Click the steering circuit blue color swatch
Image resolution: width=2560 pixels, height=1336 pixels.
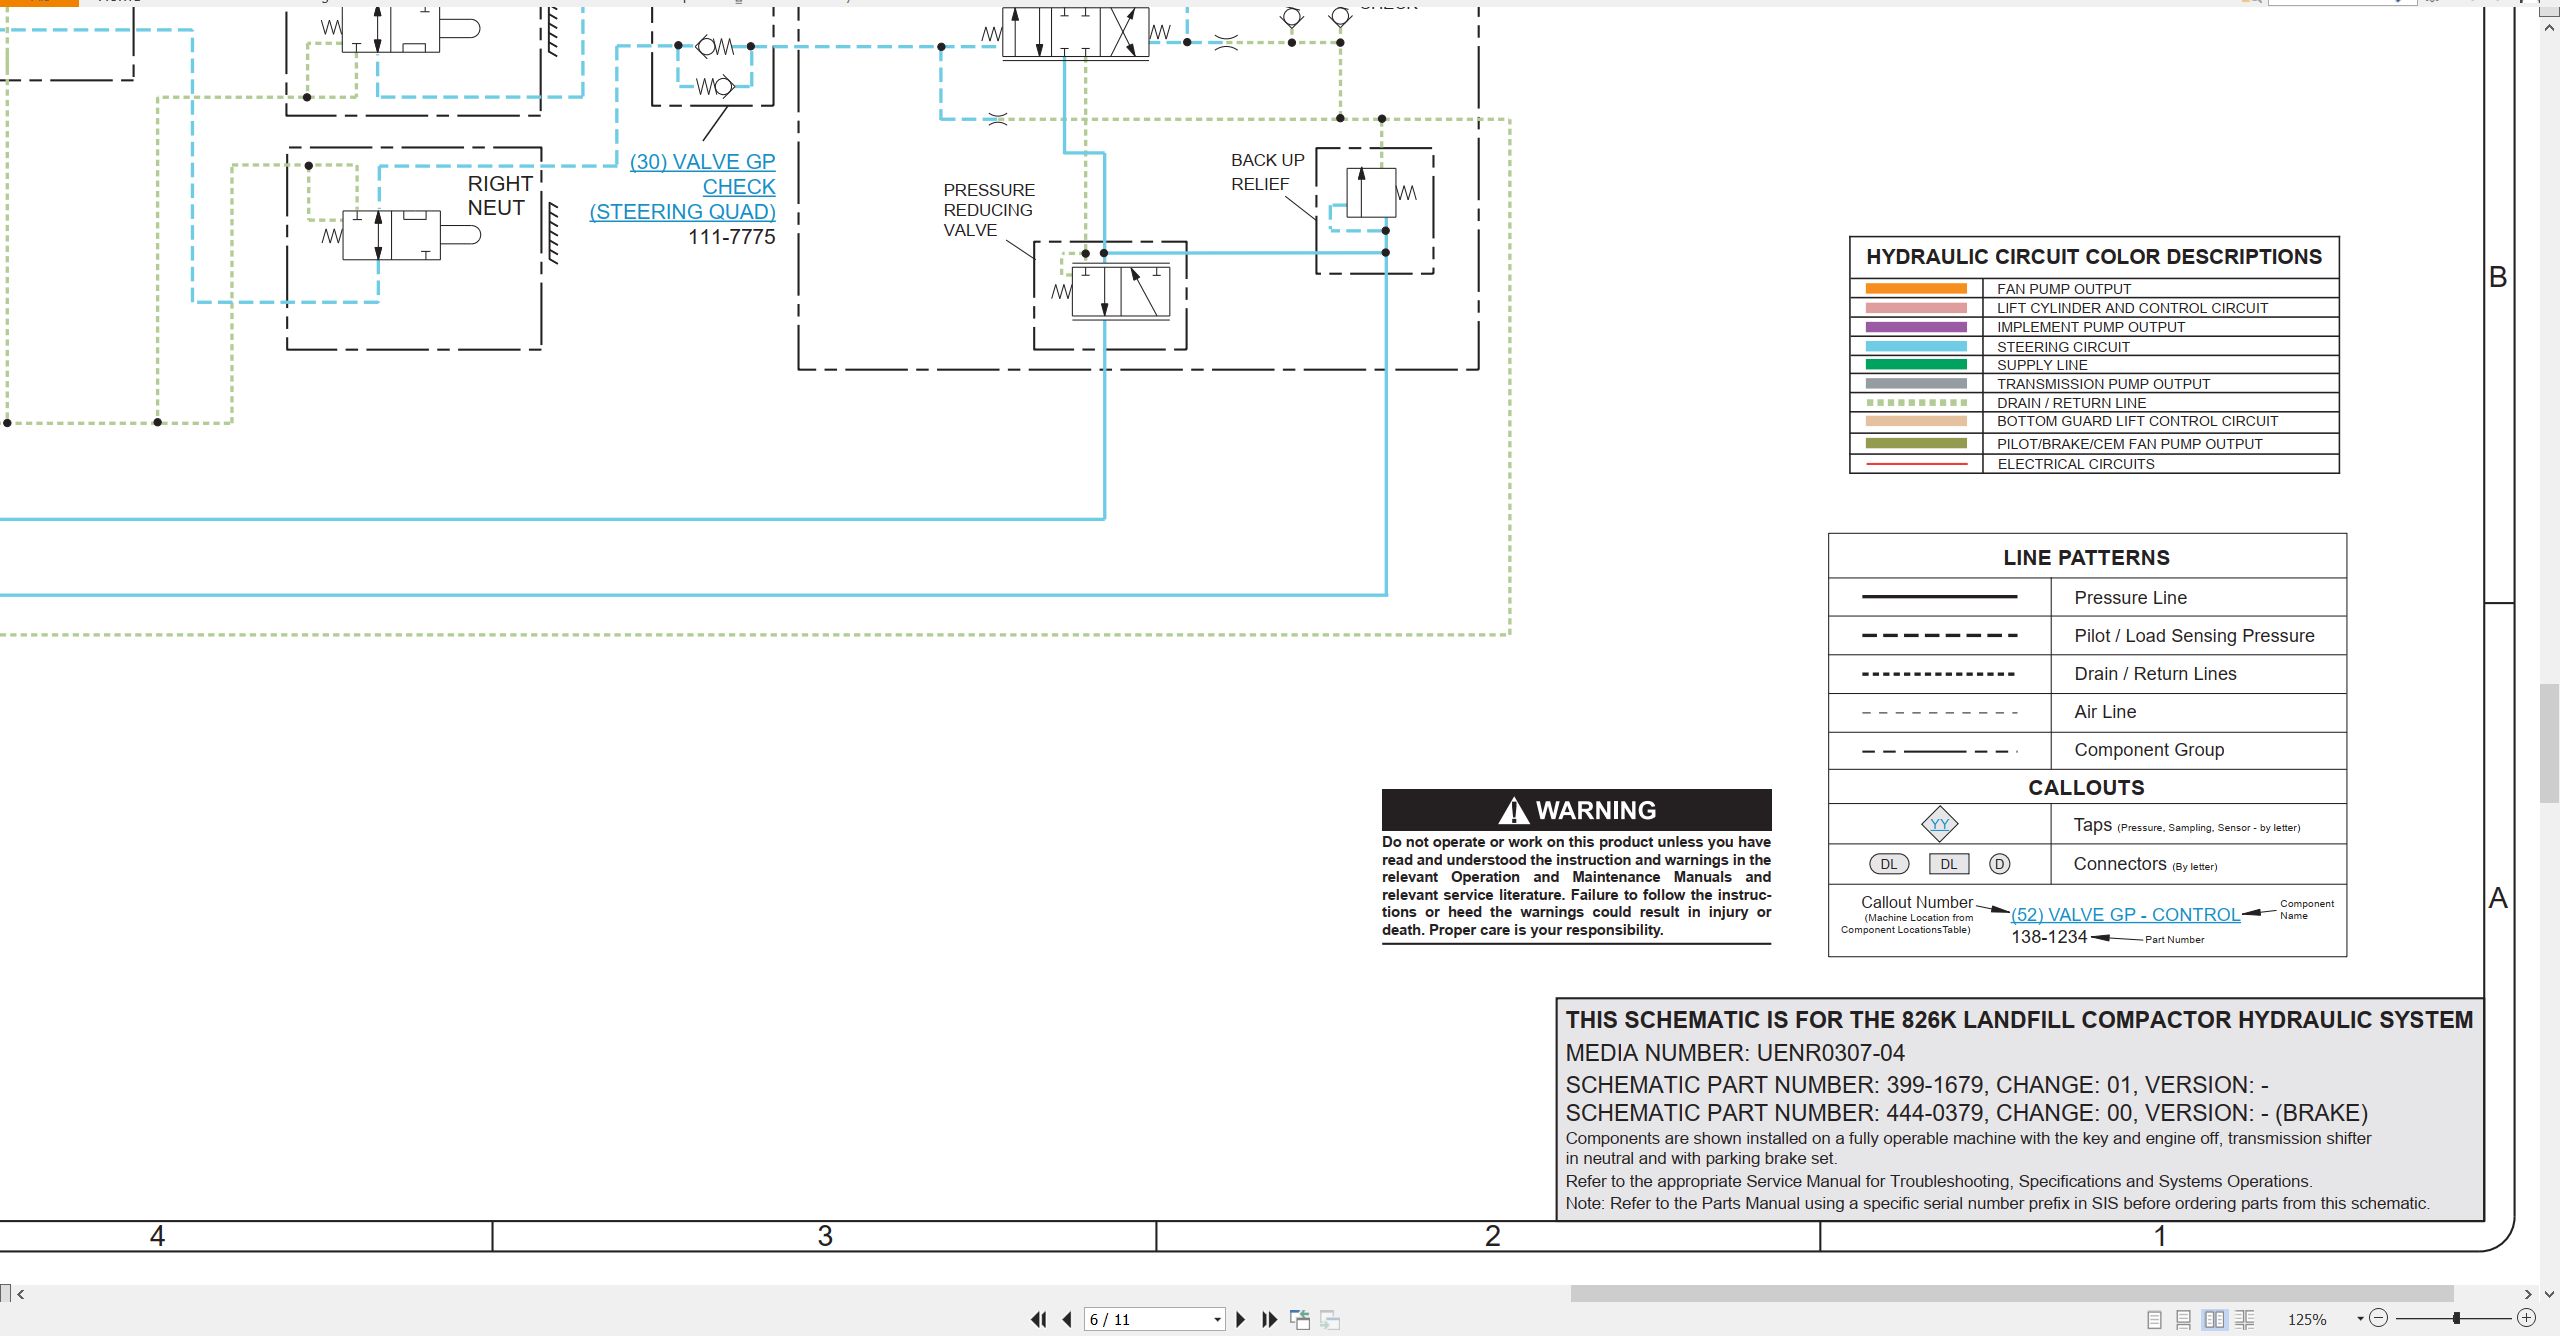[1915, 346]
